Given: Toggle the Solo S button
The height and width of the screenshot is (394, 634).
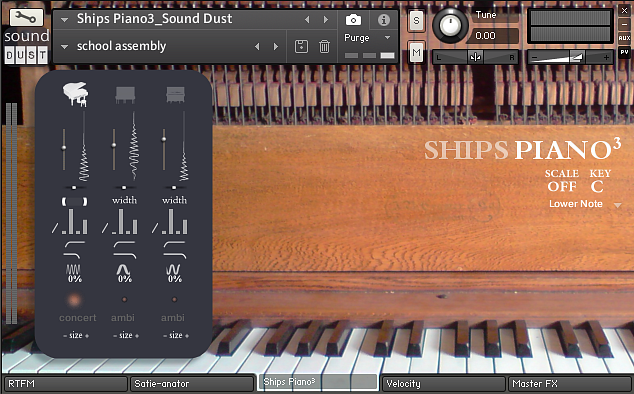Looking at the screenshot, I should [x=416, y=20].
